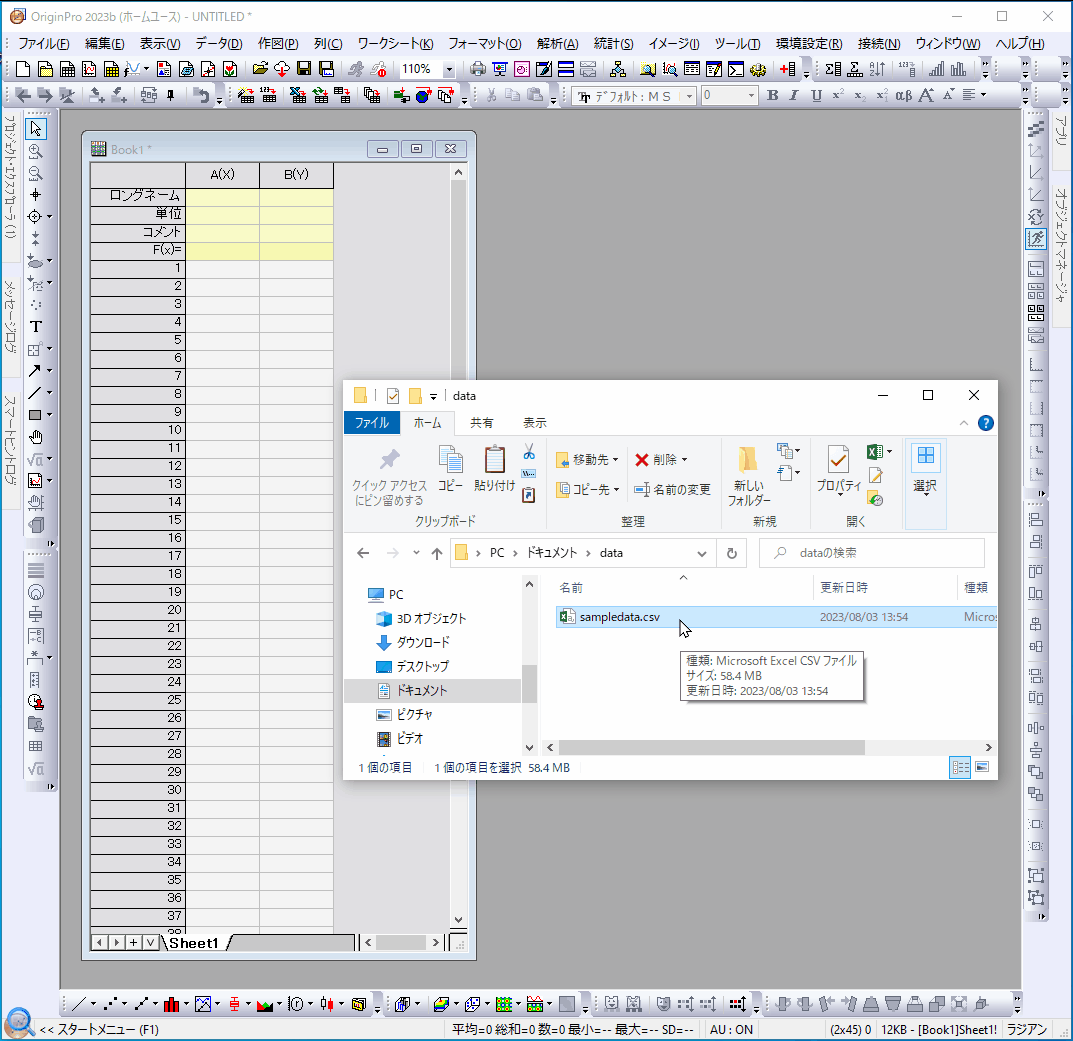Select the A(X) column header in Book1
Screen dimensions: 1073x1041
click(x=222, y=175)
